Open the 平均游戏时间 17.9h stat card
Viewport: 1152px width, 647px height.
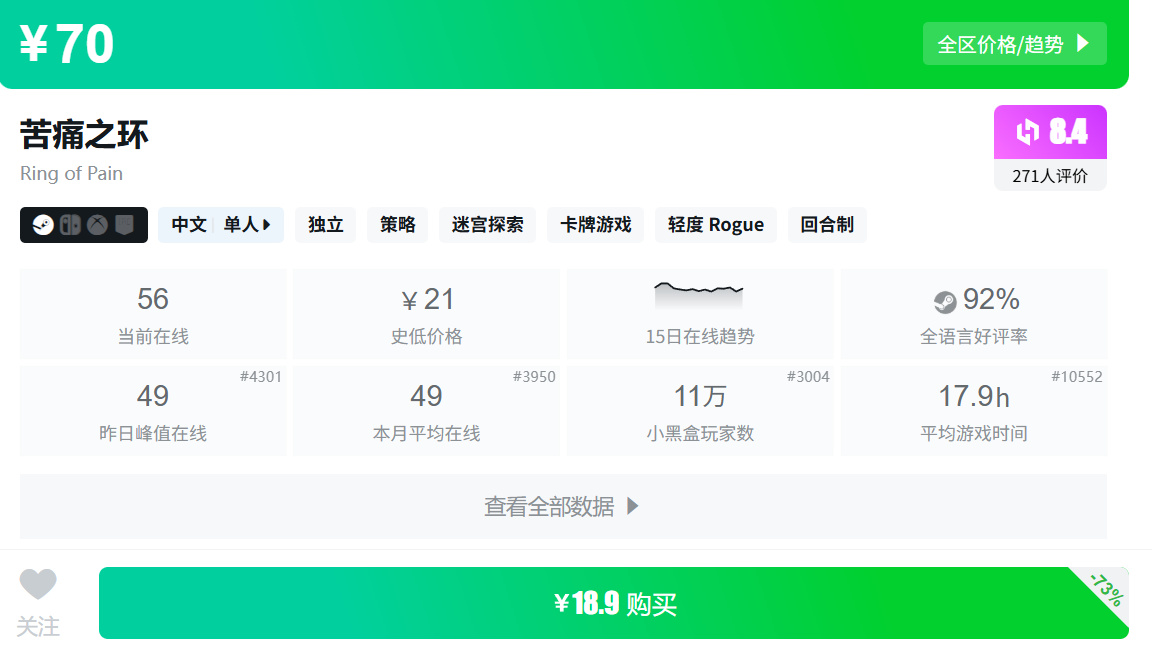click(x=973, y=411)
